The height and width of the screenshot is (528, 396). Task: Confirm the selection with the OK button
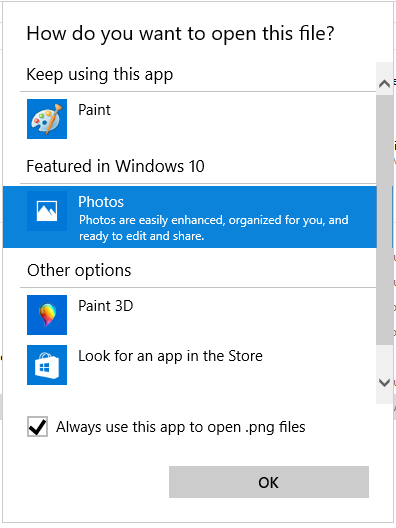pos(269,482)
